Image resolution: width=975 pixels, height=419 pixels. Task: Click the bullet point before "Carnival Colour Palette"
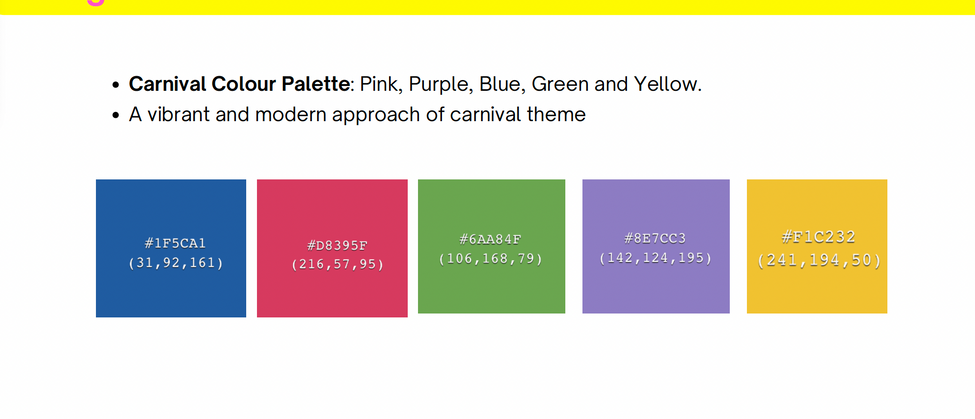click(116, 85)
